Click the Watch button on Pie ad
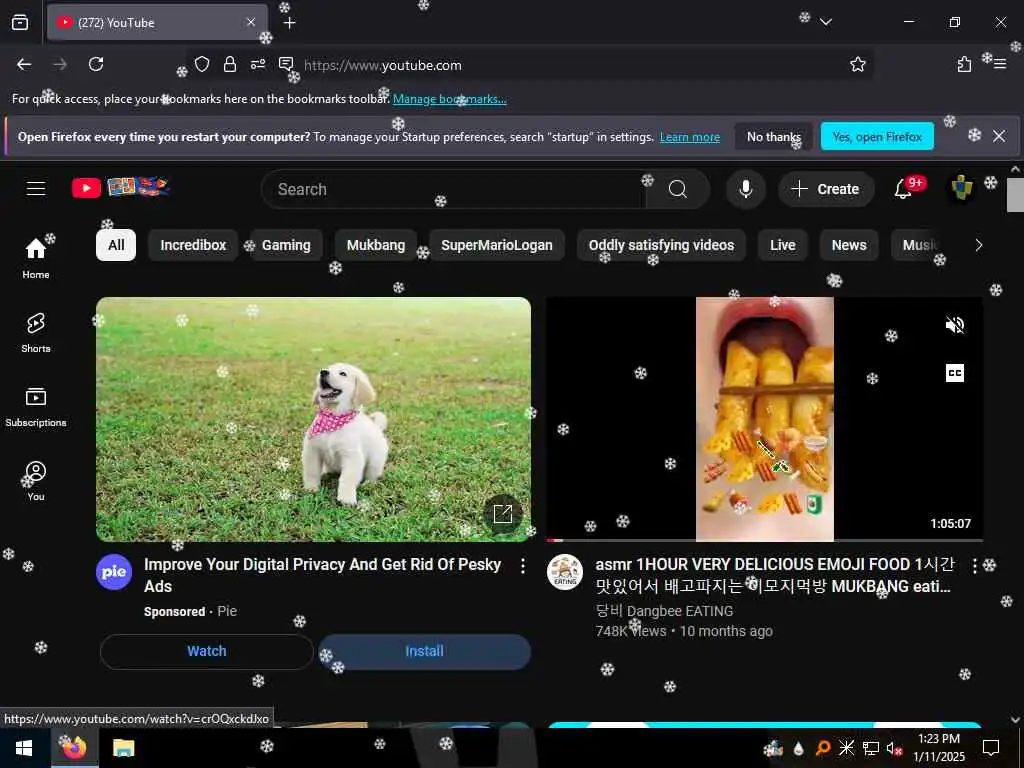 (207, 651)
